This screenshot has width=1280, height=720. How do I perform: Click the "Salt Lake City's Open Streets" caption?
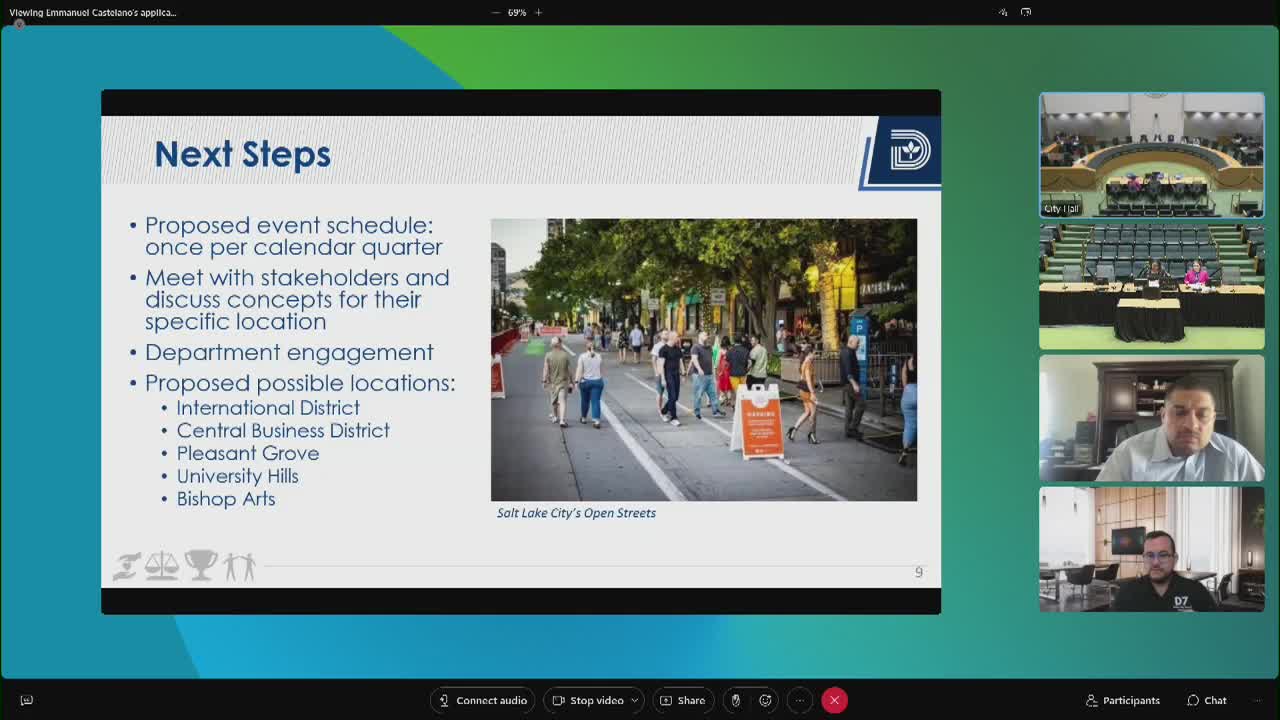coord(576,513)
